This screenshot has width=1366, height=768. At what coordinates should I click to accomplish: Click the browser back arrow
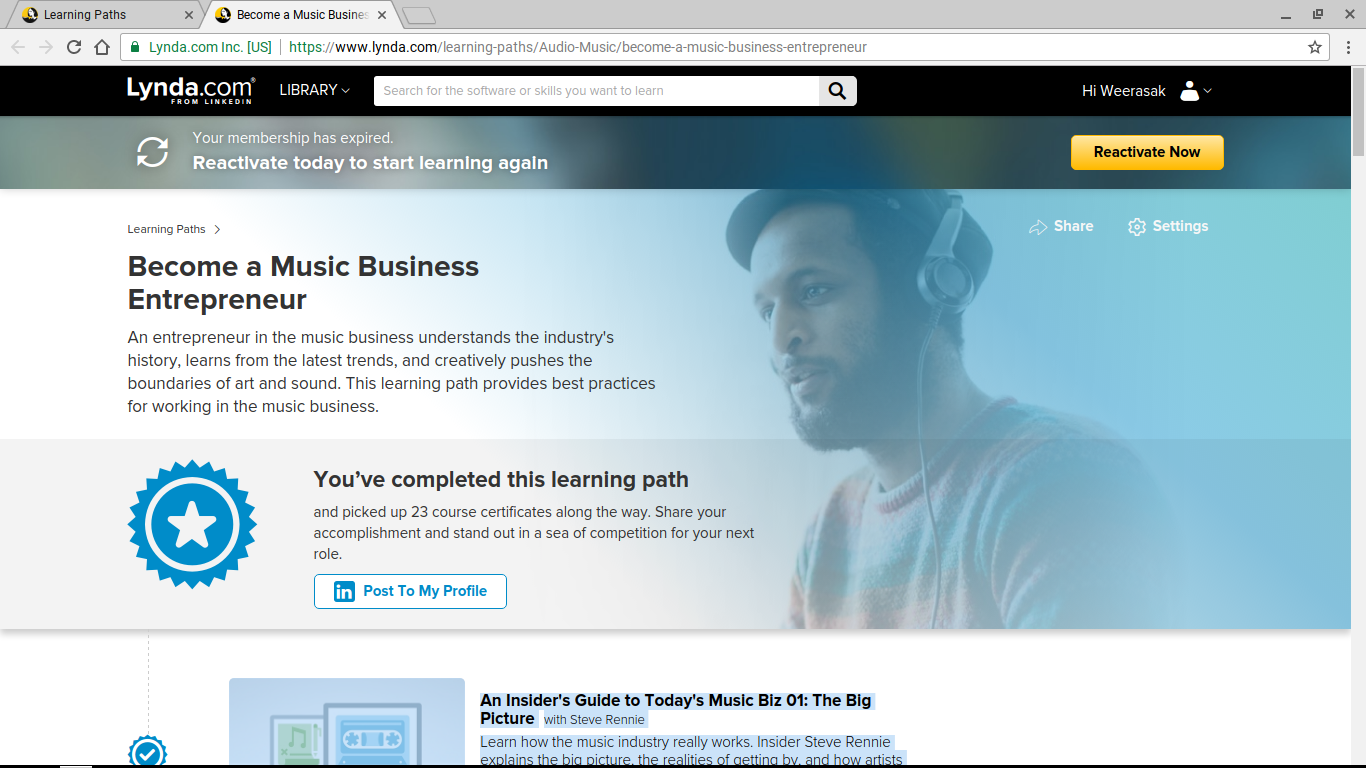18,47
